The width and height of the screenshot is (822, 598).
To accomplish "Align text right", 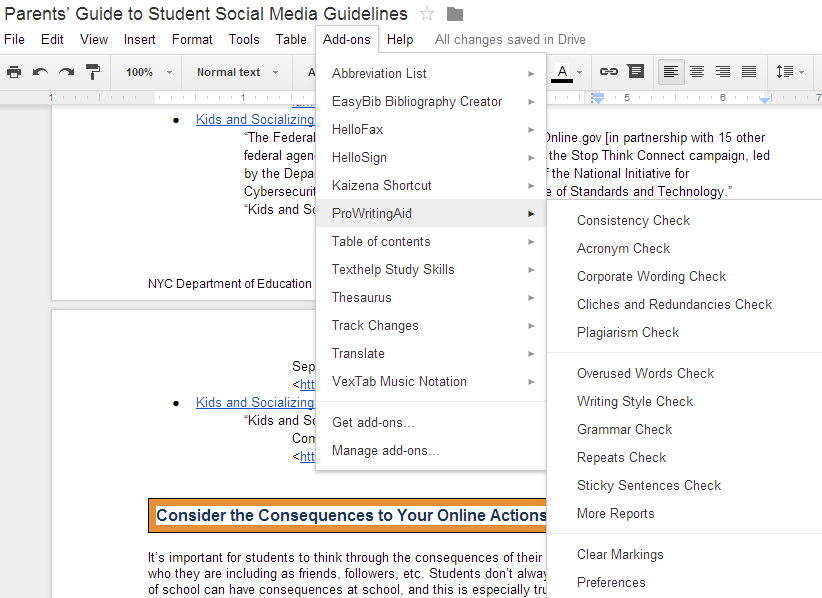I will point(723,72).
